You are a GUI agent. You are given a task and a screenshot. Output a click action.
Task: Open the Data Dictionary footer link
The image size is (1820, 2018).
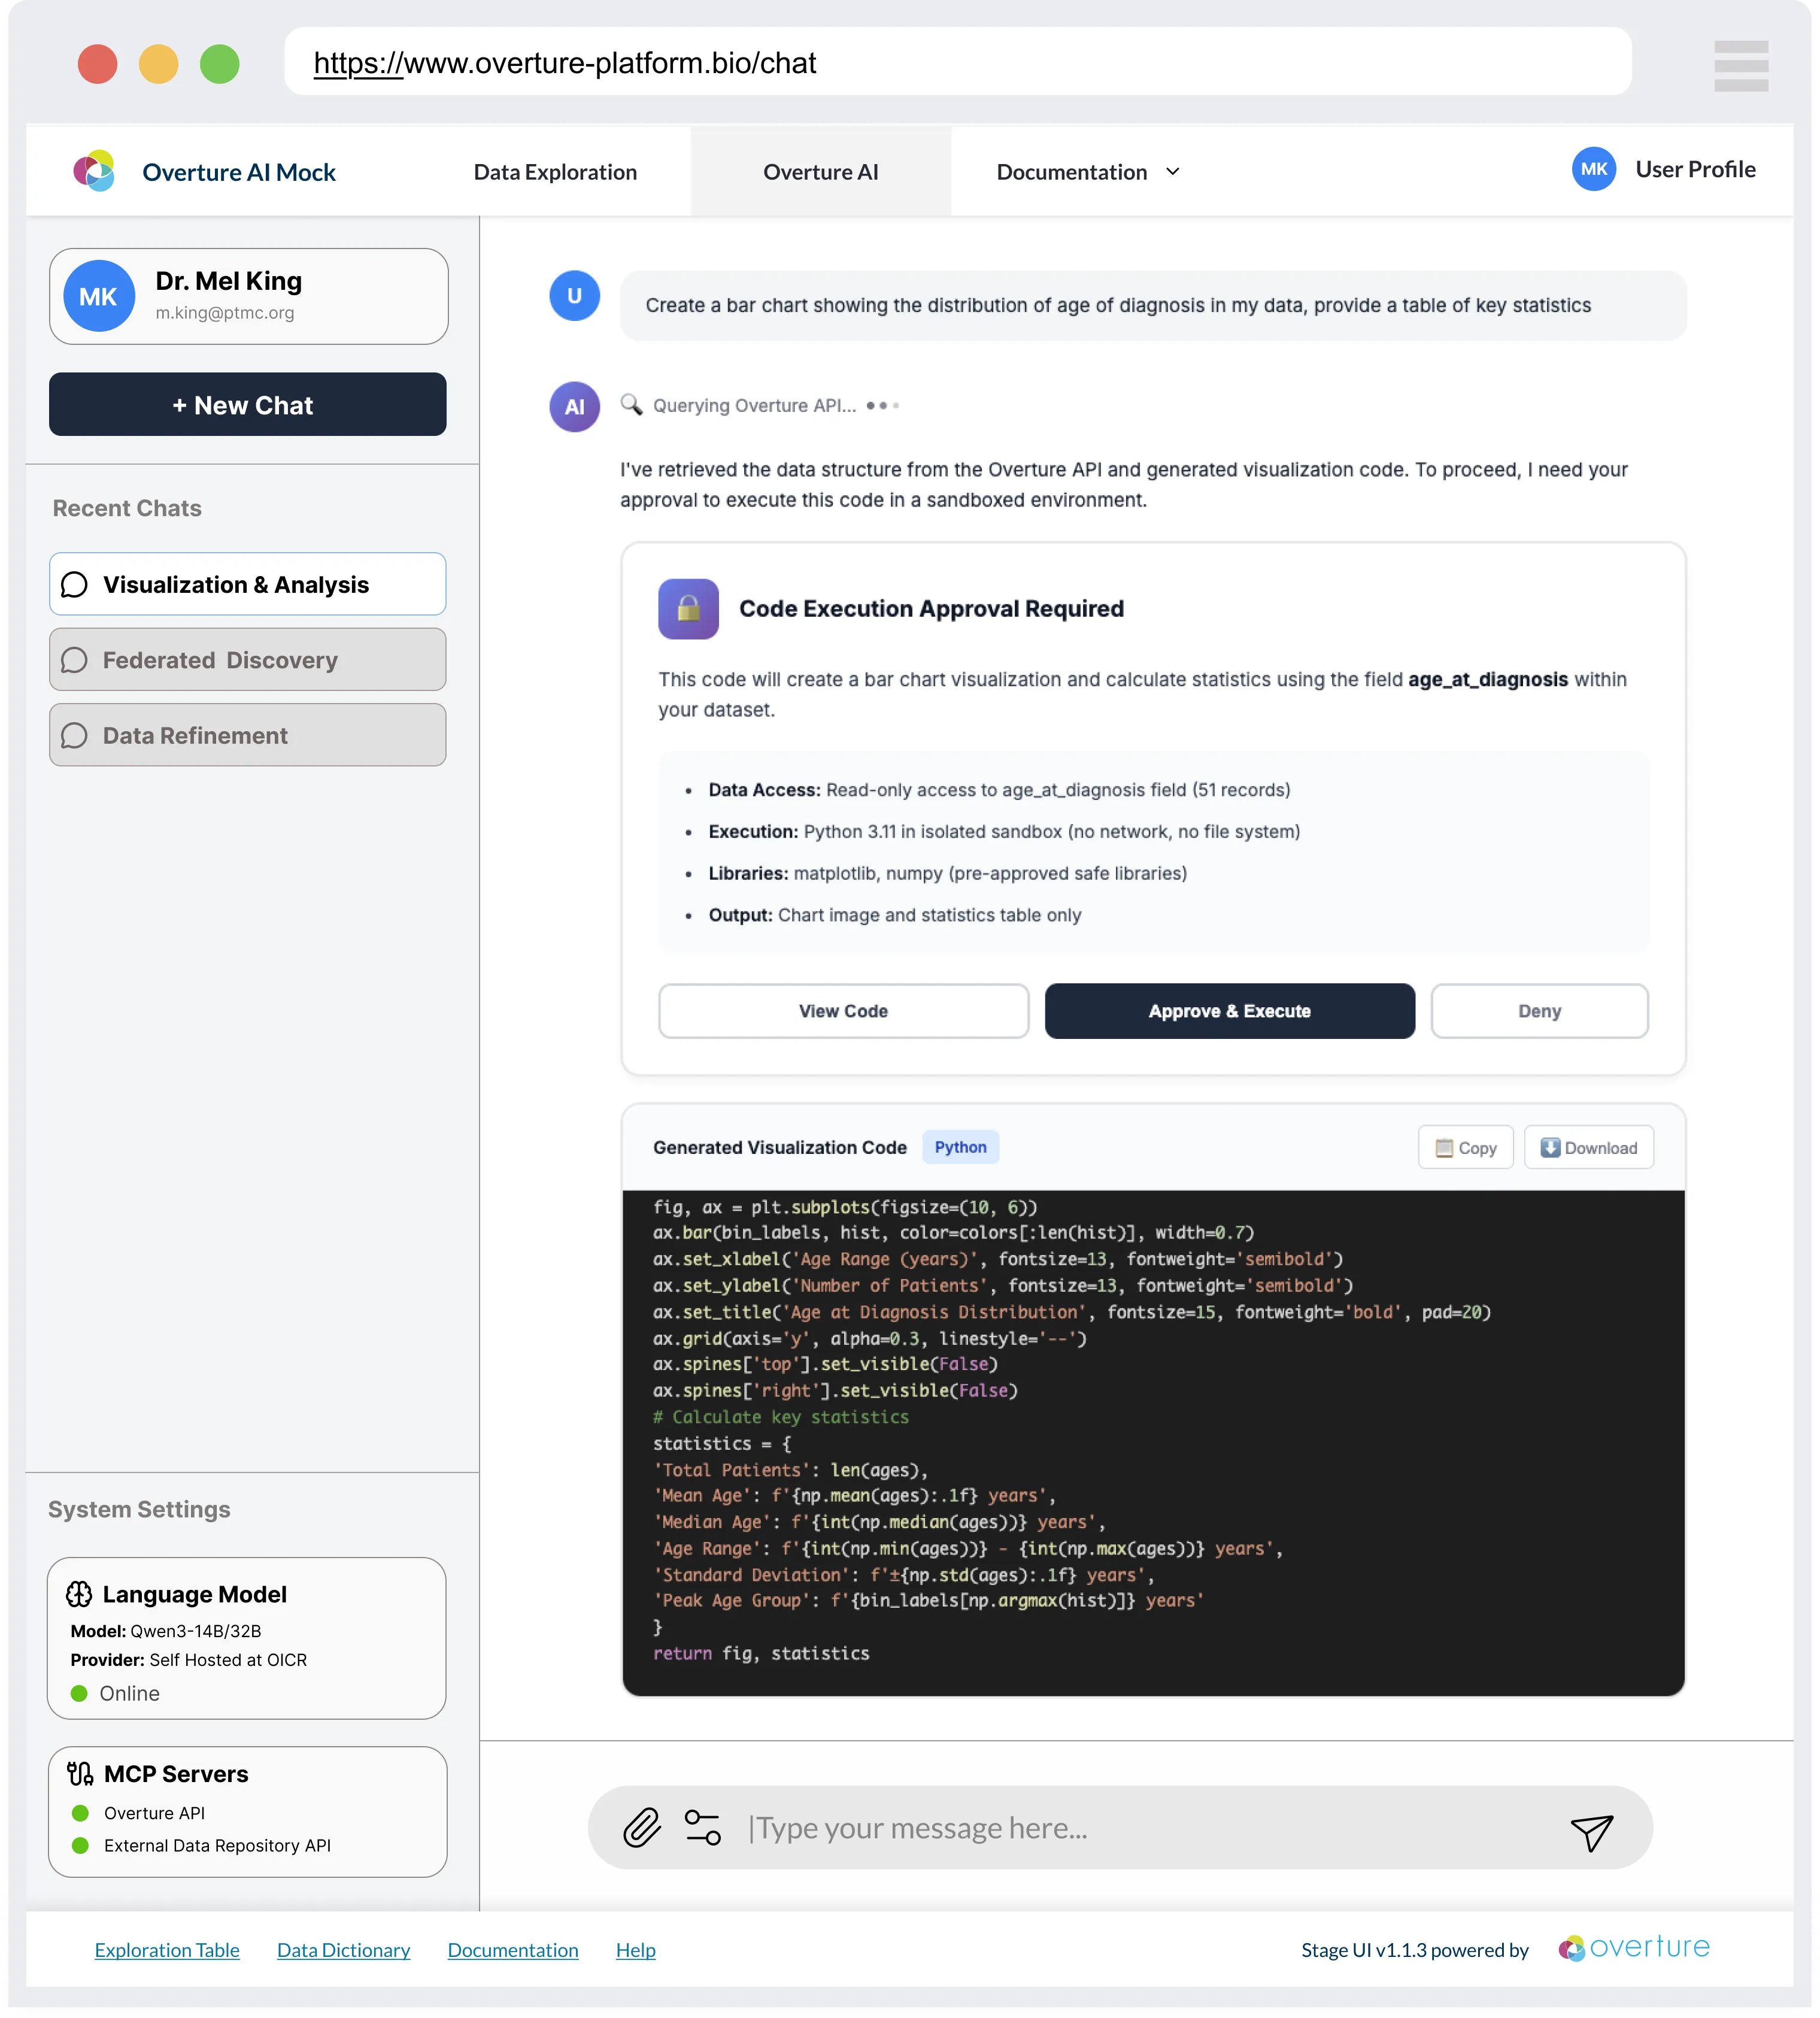pos(343,1949)
